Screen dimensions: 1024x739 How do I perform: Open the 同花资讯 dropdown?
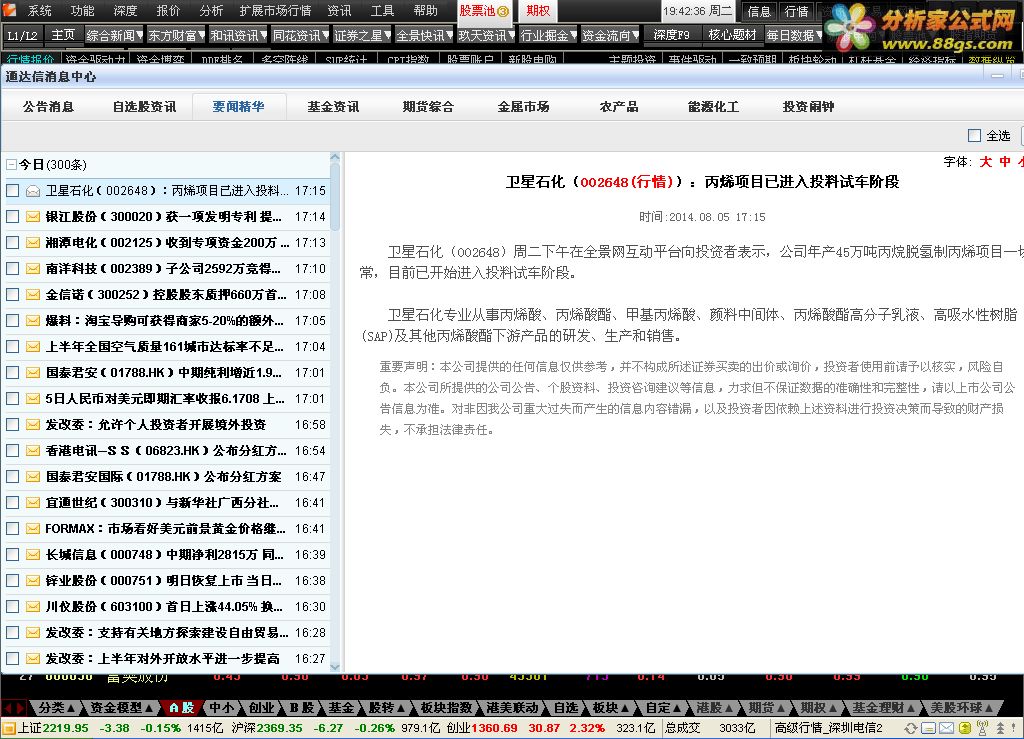[x=300, y=35]
